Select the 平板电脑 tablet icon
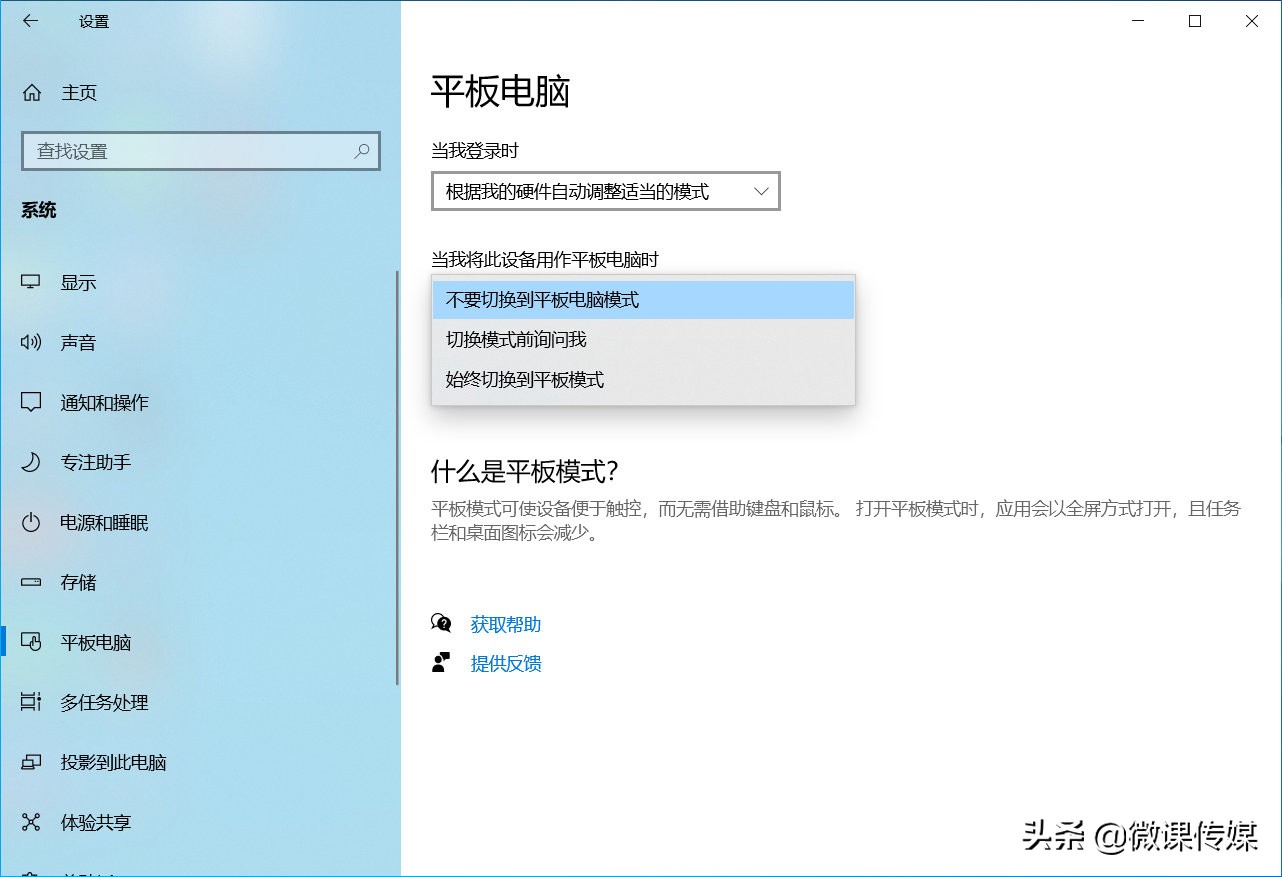This screenshot has height=877, width=1282. tap(31, 642)
